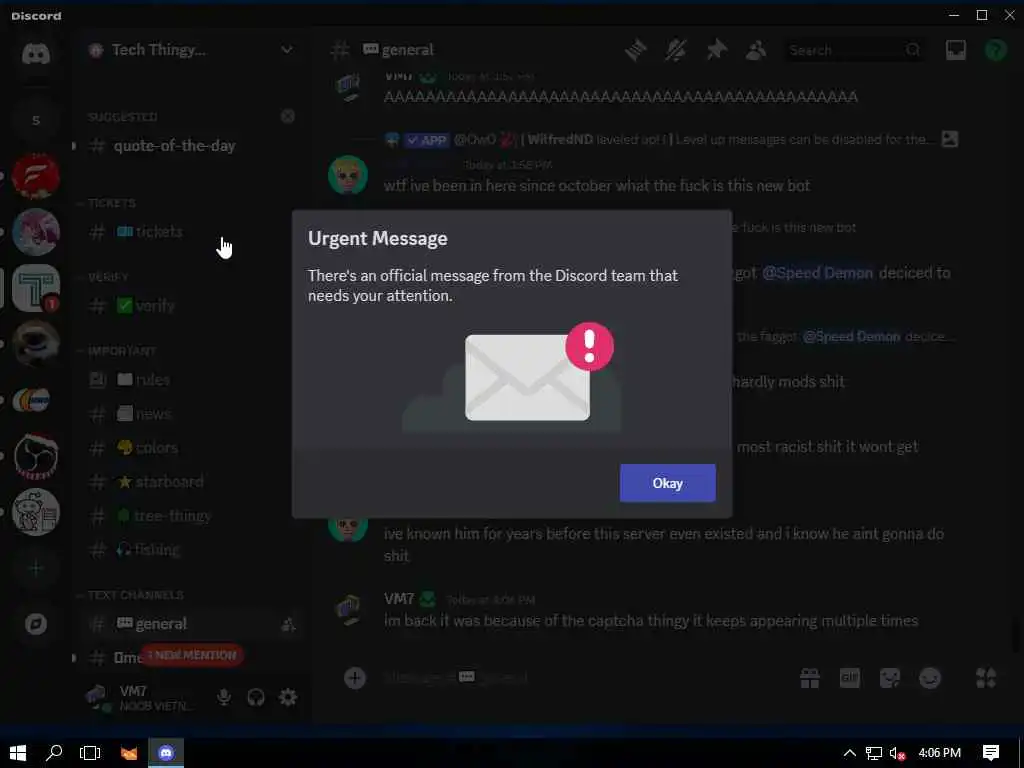Open Threads icon in channel header
Screen dimensions: 1024x768
pyautogui.click(x=635, y=50)
